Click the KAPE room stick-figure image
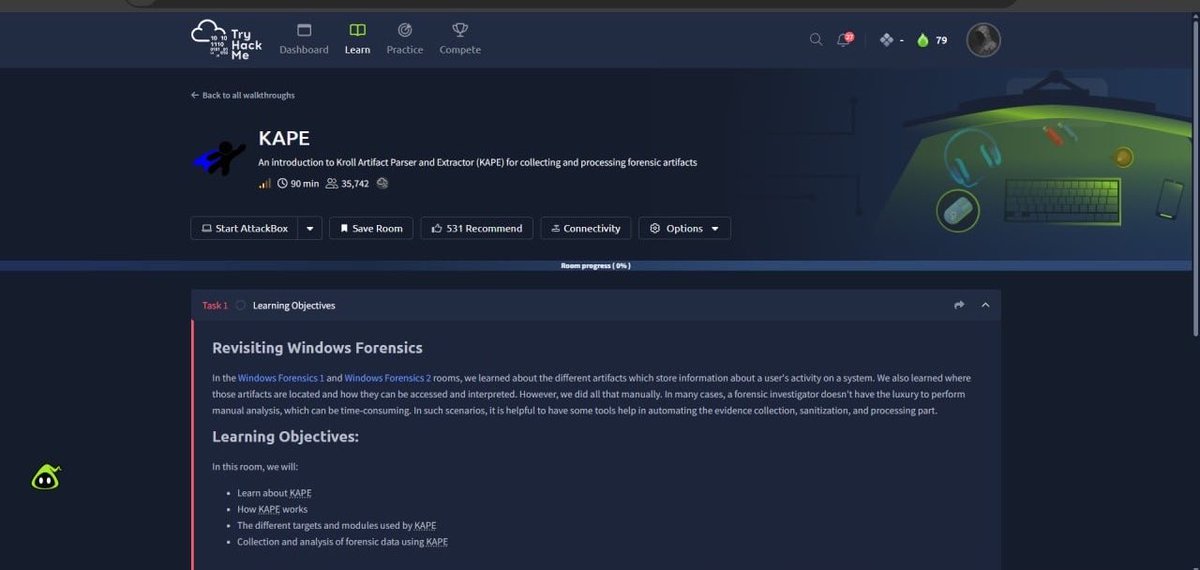 tap(219, 157)
